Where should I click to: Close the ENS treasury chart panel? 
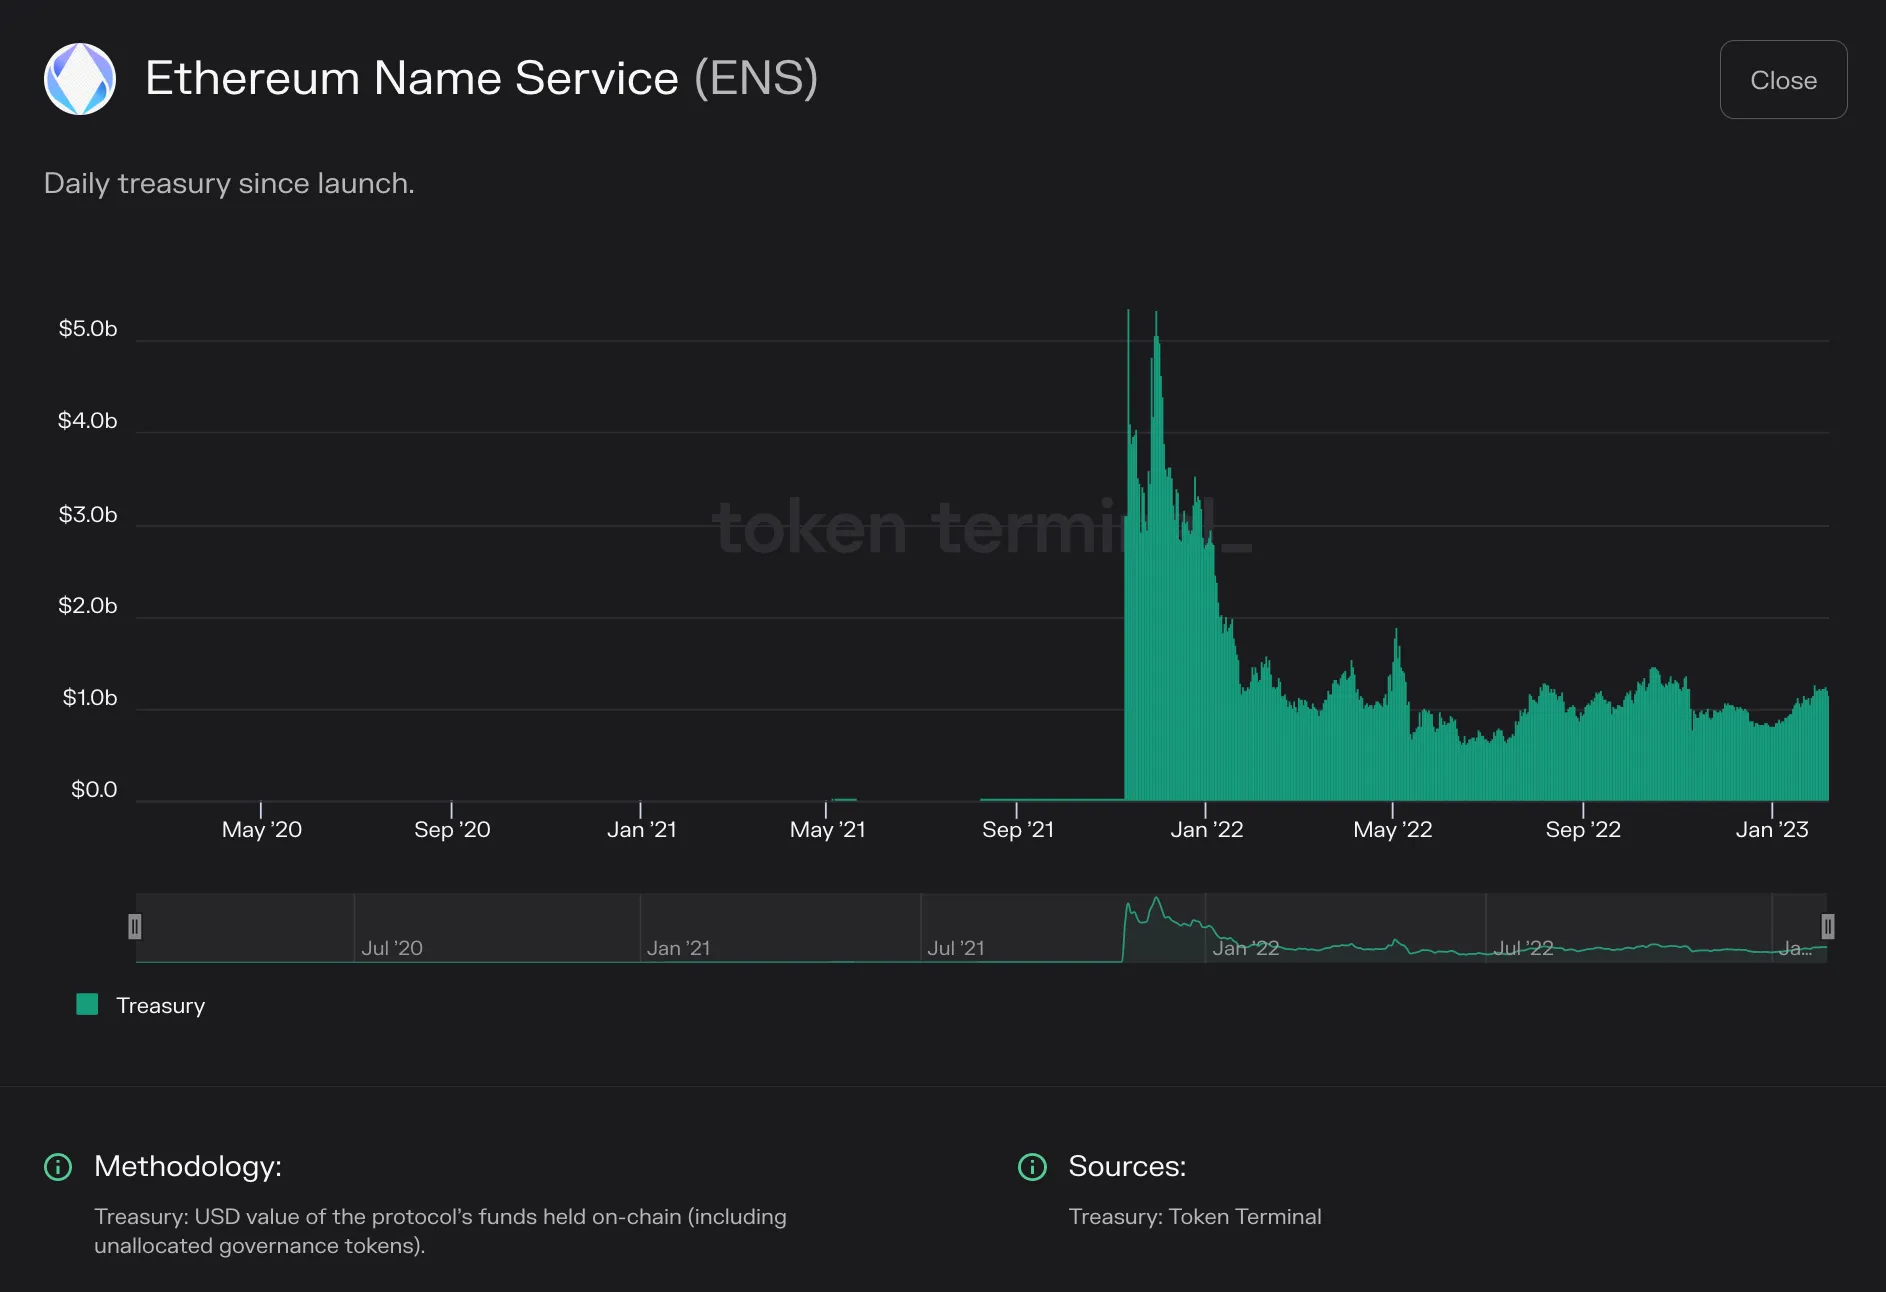(1783, 80)
